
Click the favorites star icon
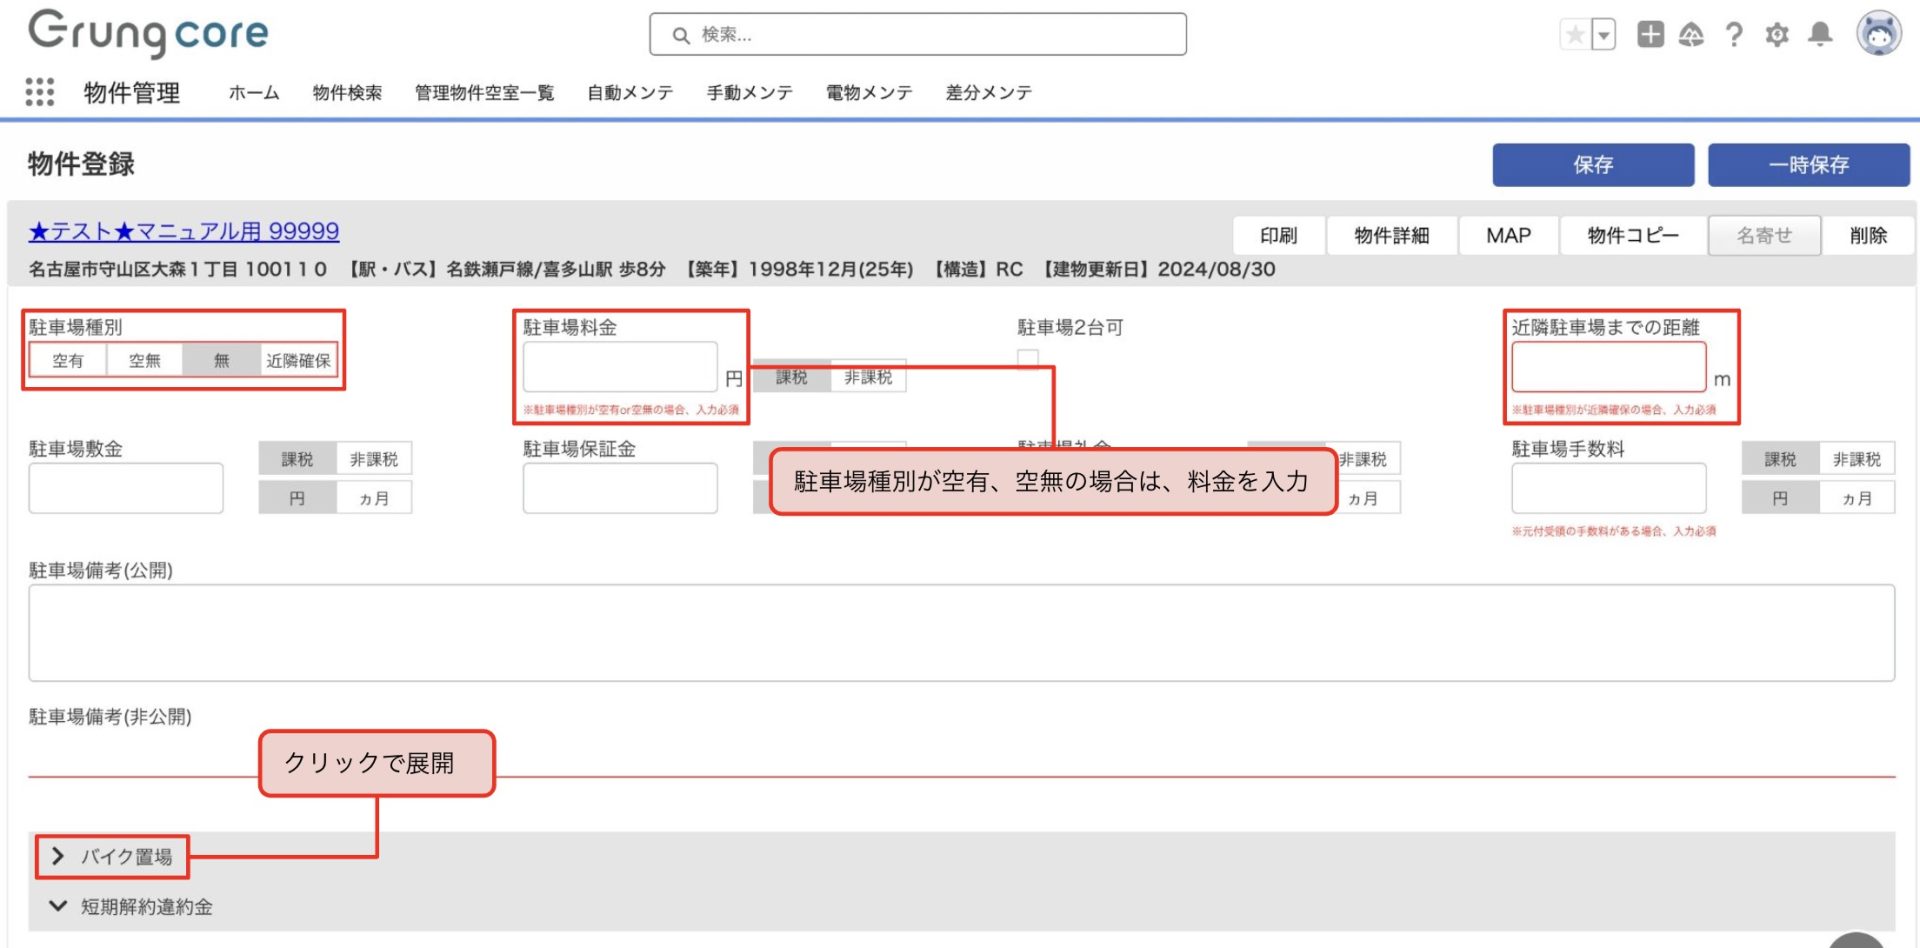pos(1575,35)
